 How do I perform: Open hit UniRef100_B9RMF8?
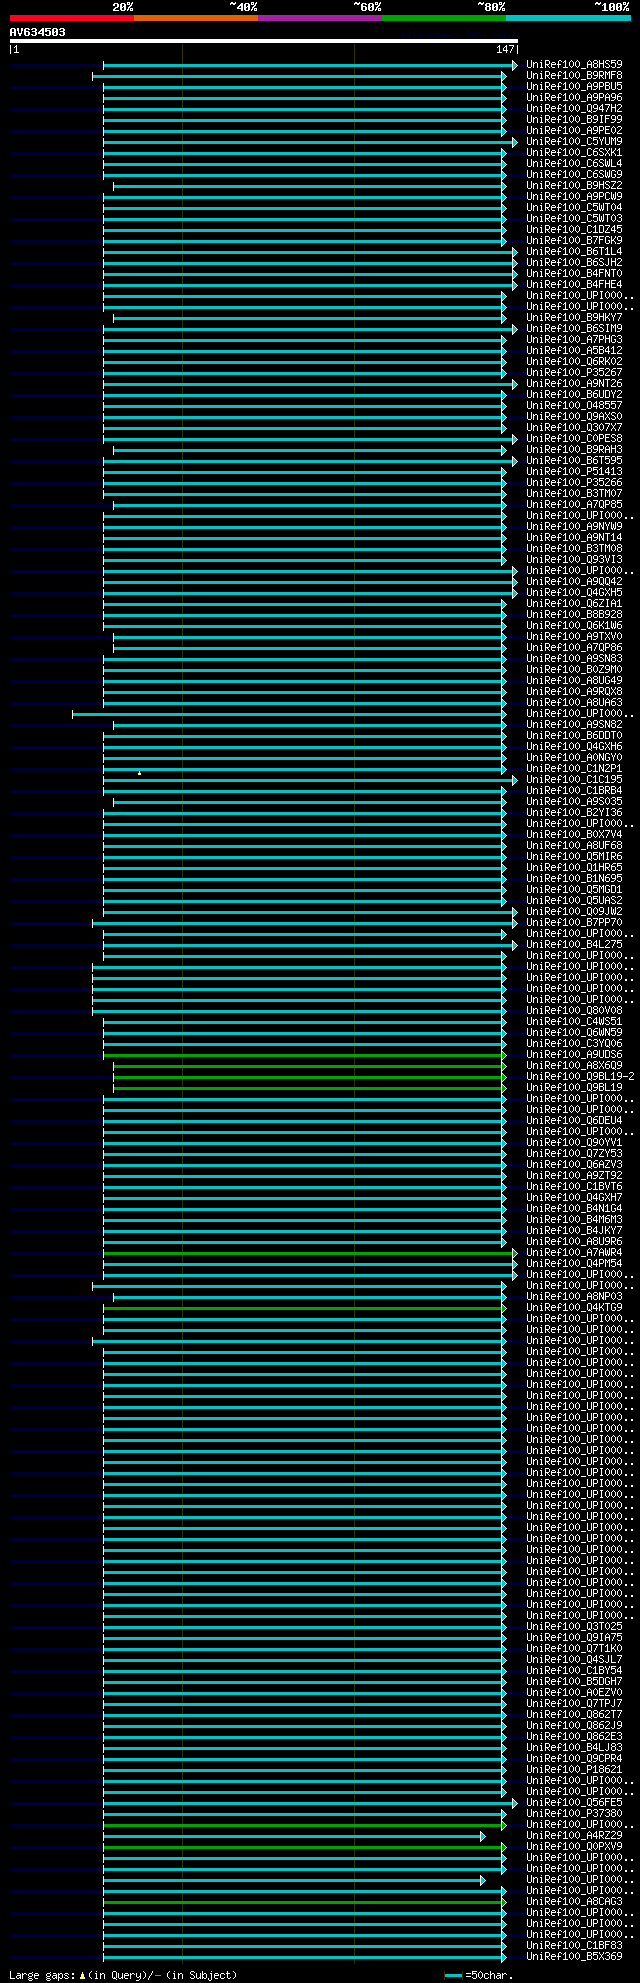[574, 76]
